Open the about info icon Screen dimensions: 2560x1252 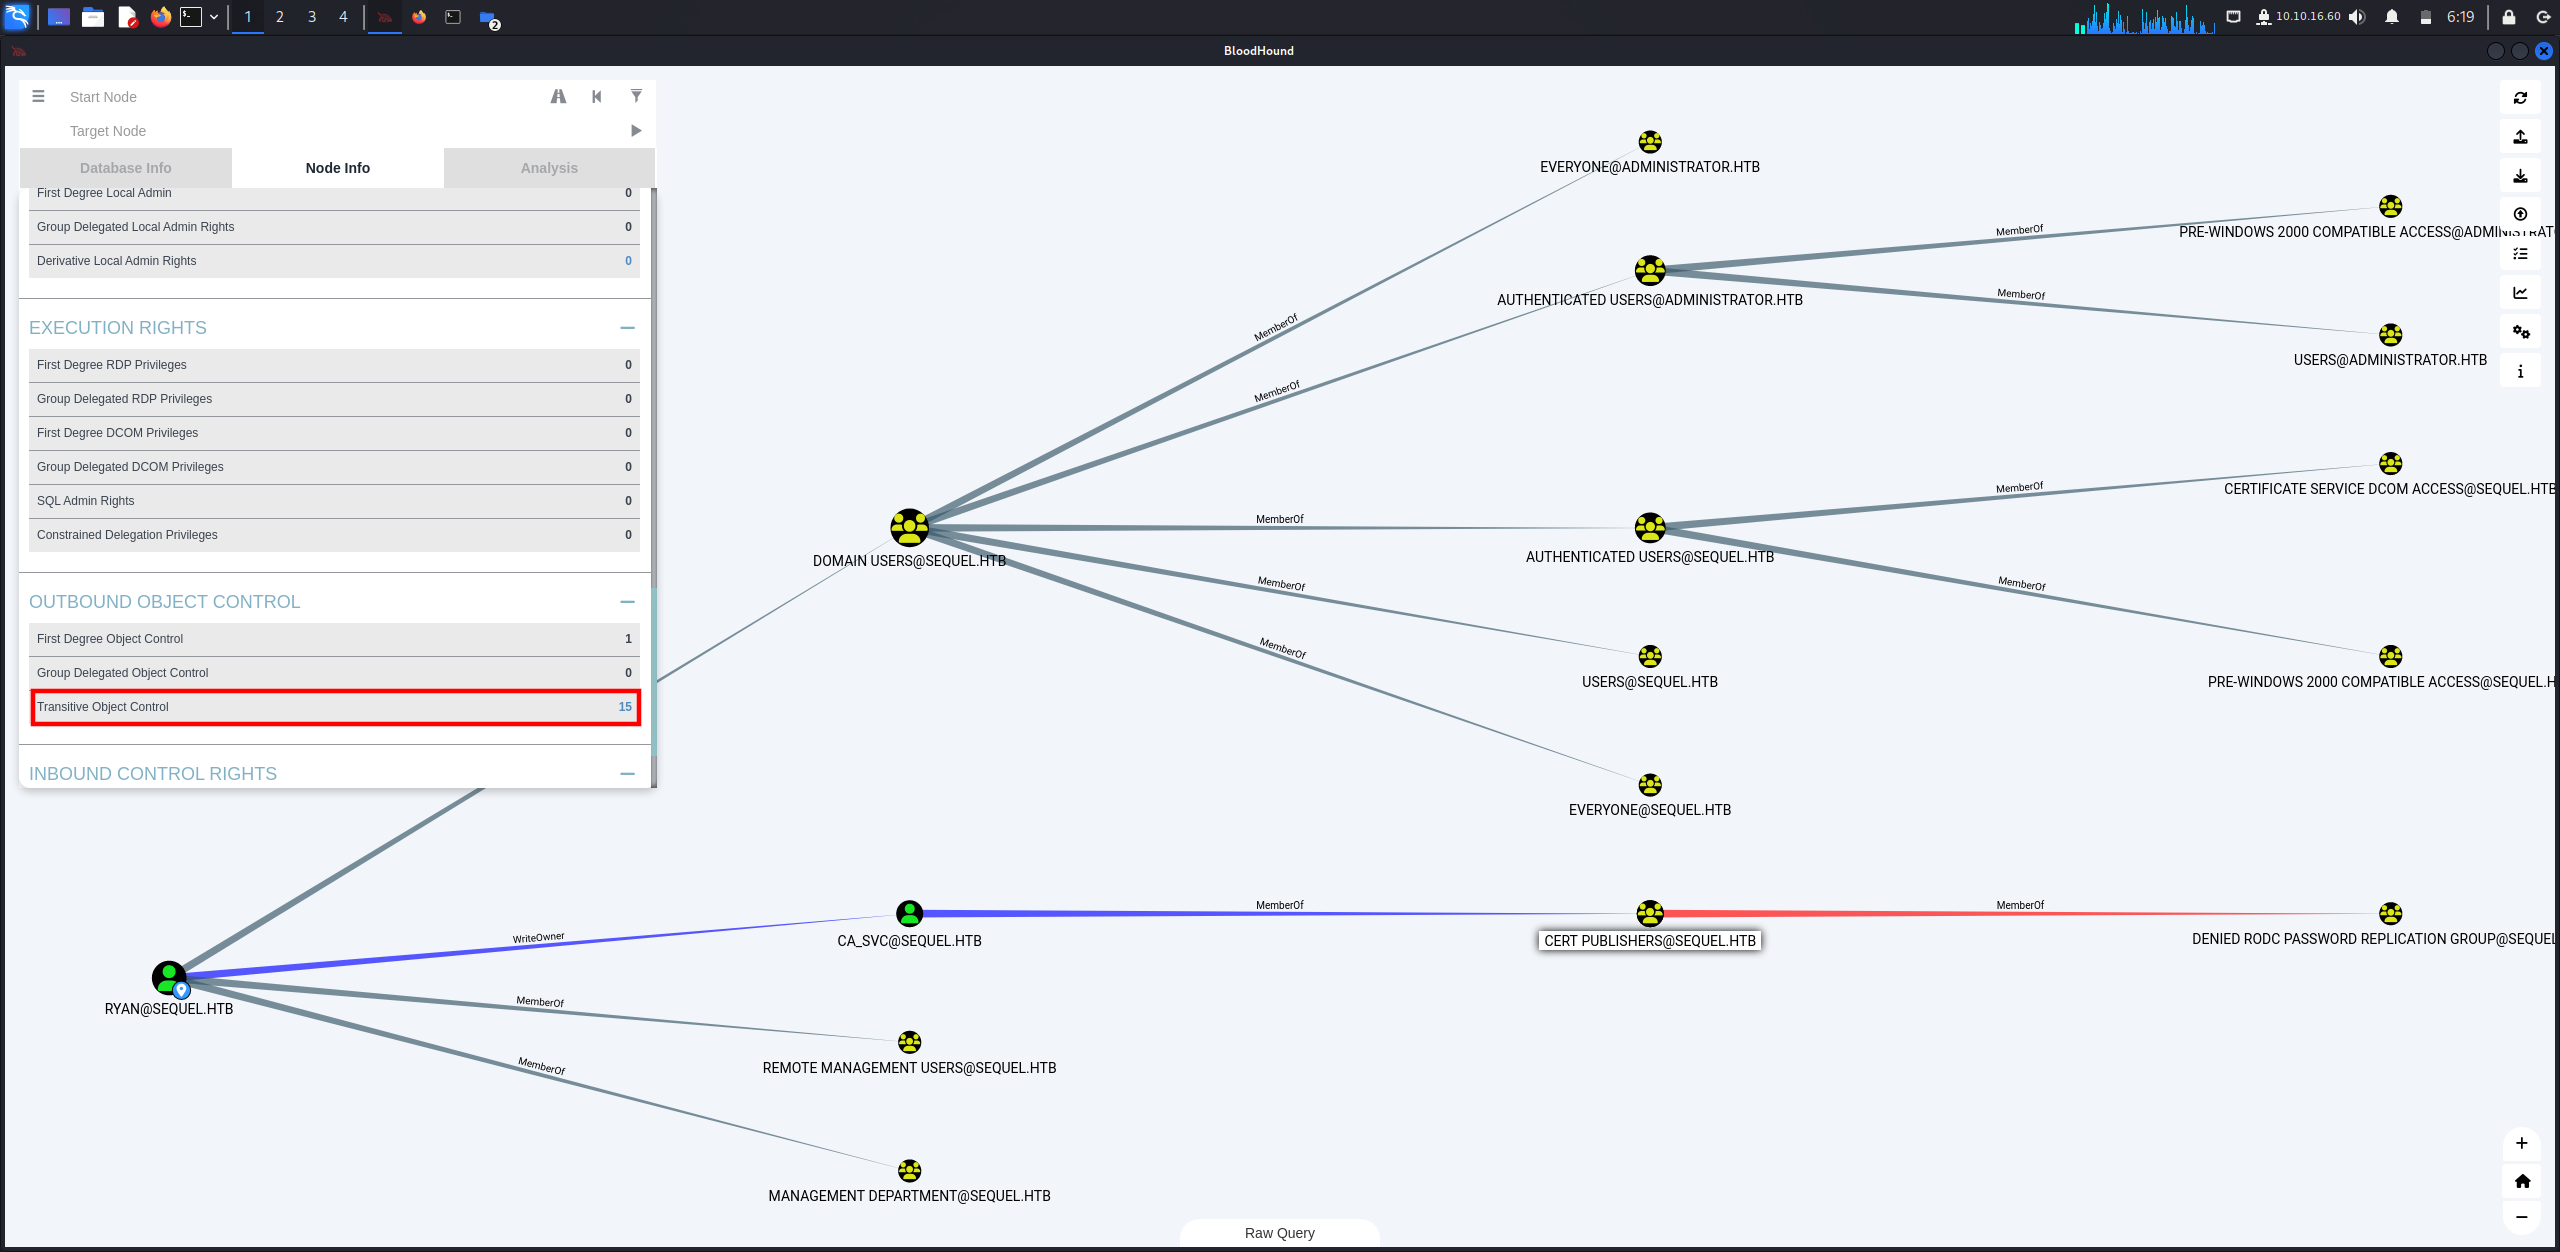click(2520, 371)
